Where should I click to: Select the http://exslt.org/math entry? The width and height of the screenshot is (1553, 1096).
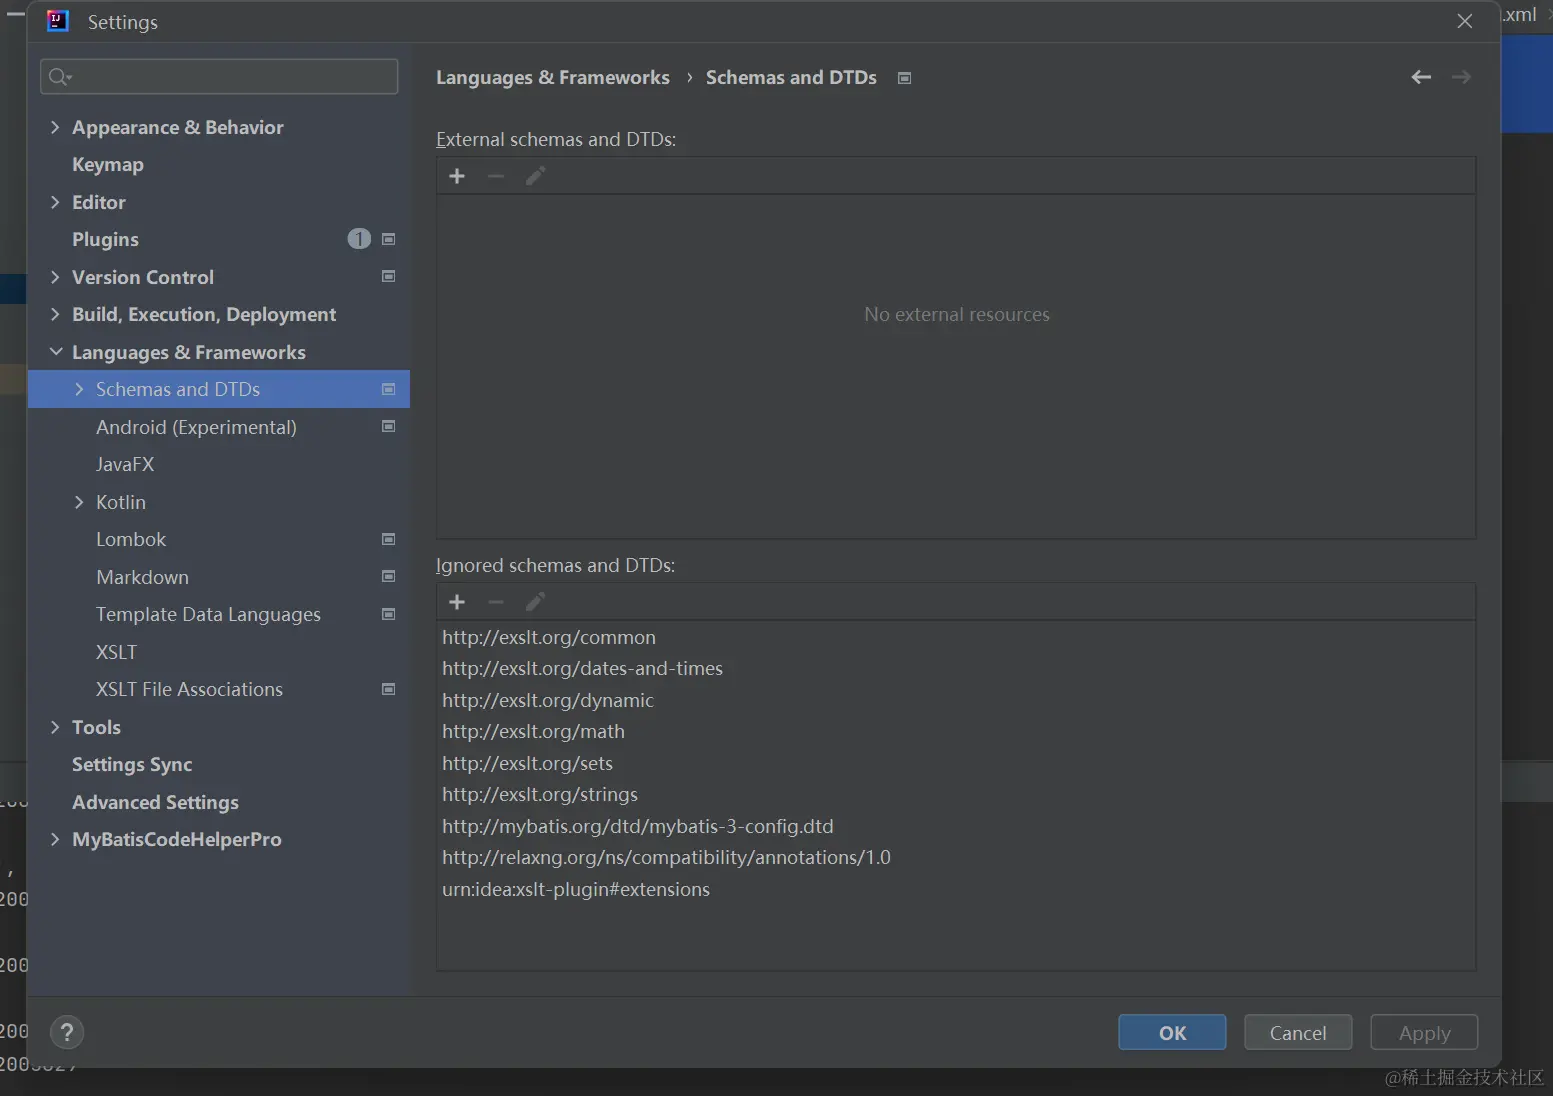tap(956, 731)
